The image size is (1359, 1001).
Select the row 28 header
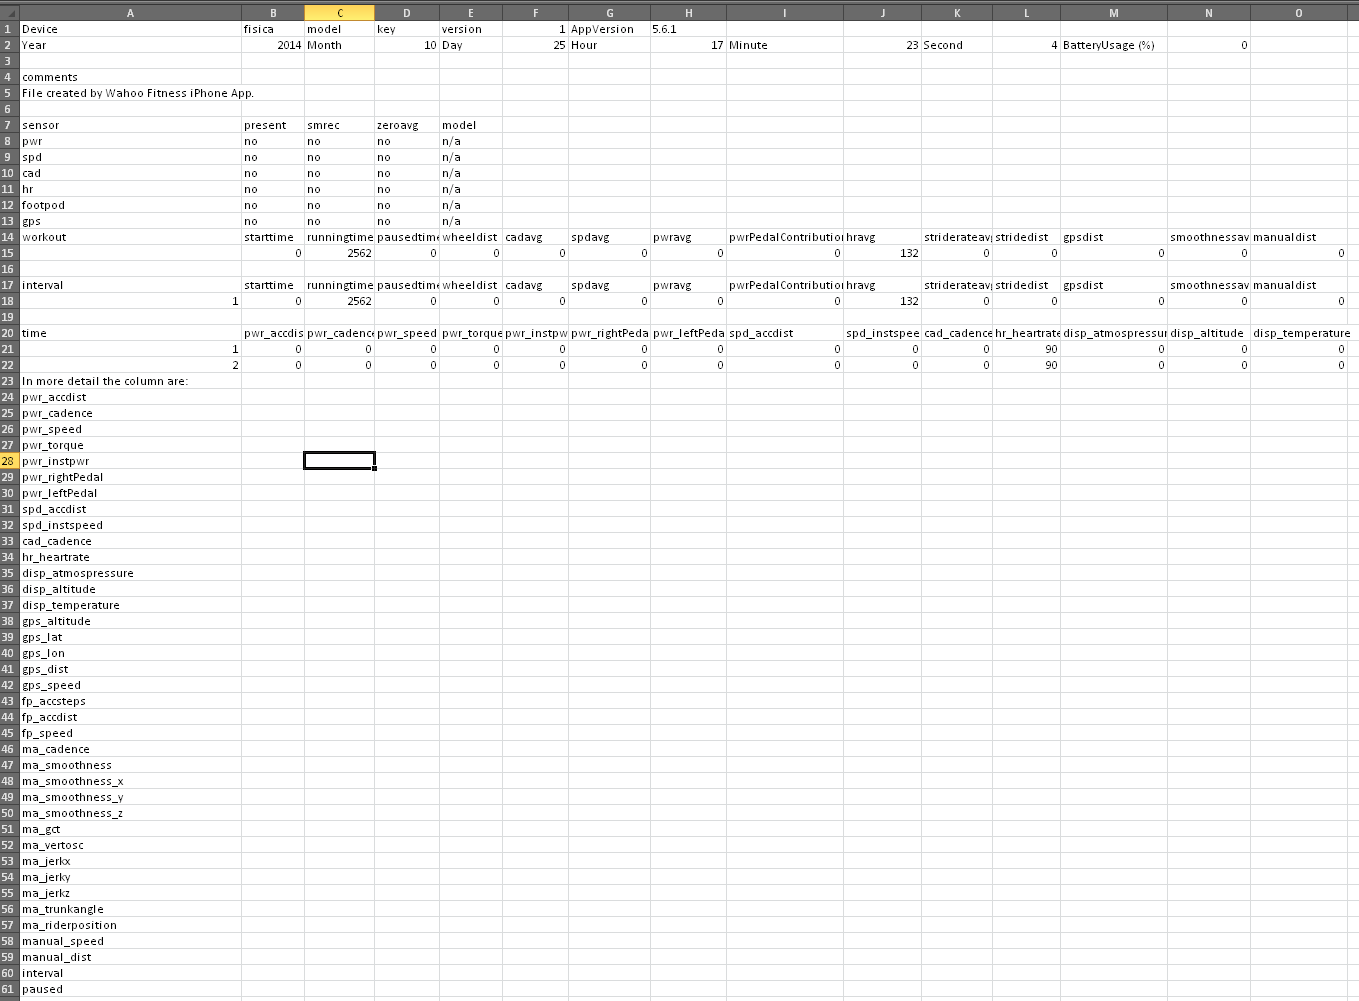7,461
